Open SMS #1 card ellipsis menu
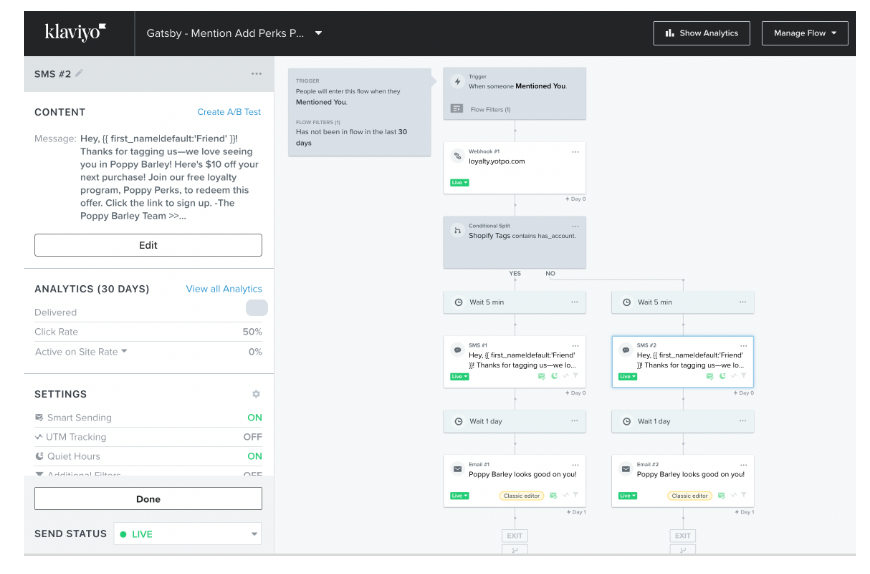The image size is (870, 574). tap(575, 346)
